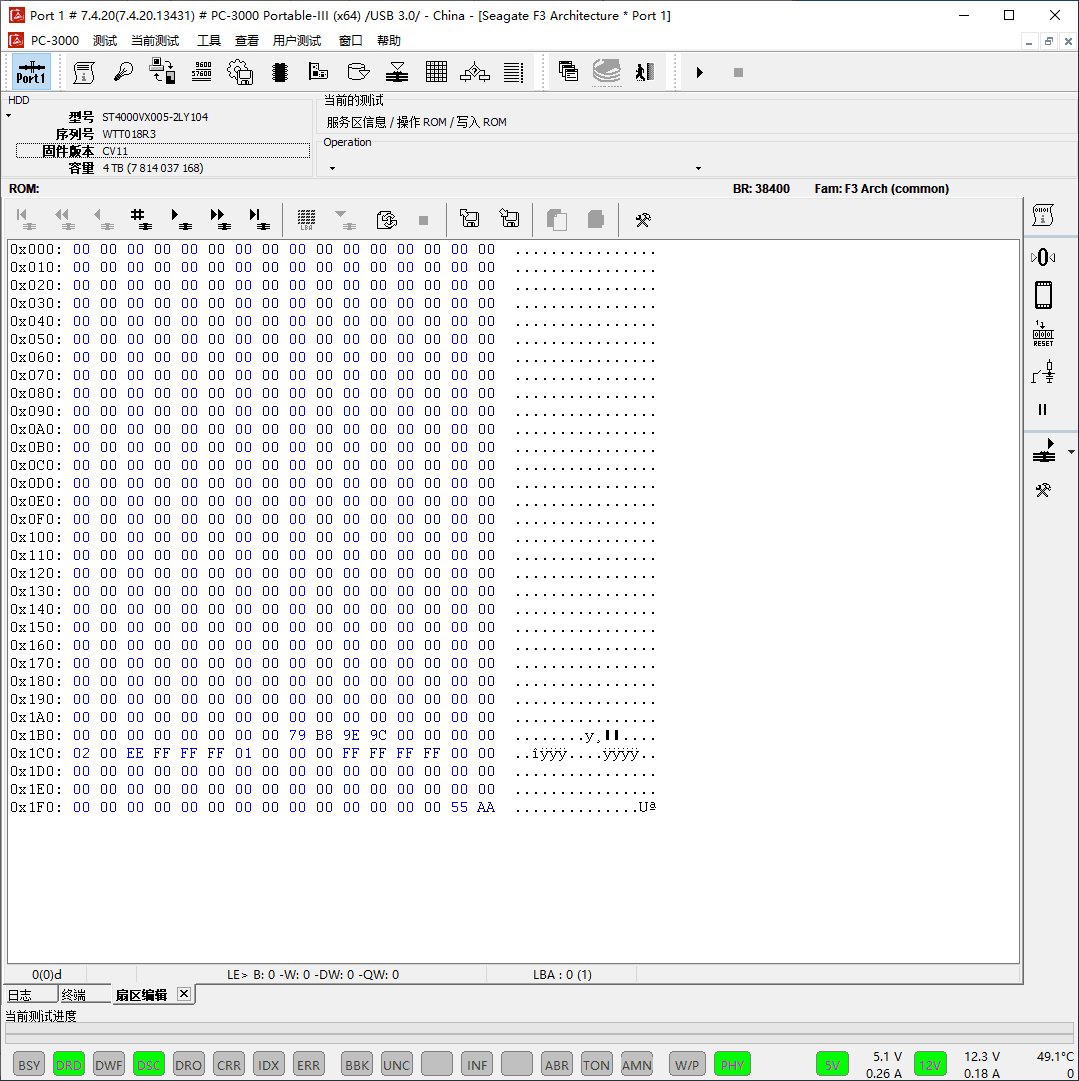The height and width of the screenshot is (1081, 1079).
Task: Go to next sector in editor toolbar
Action: coord(181,219)
